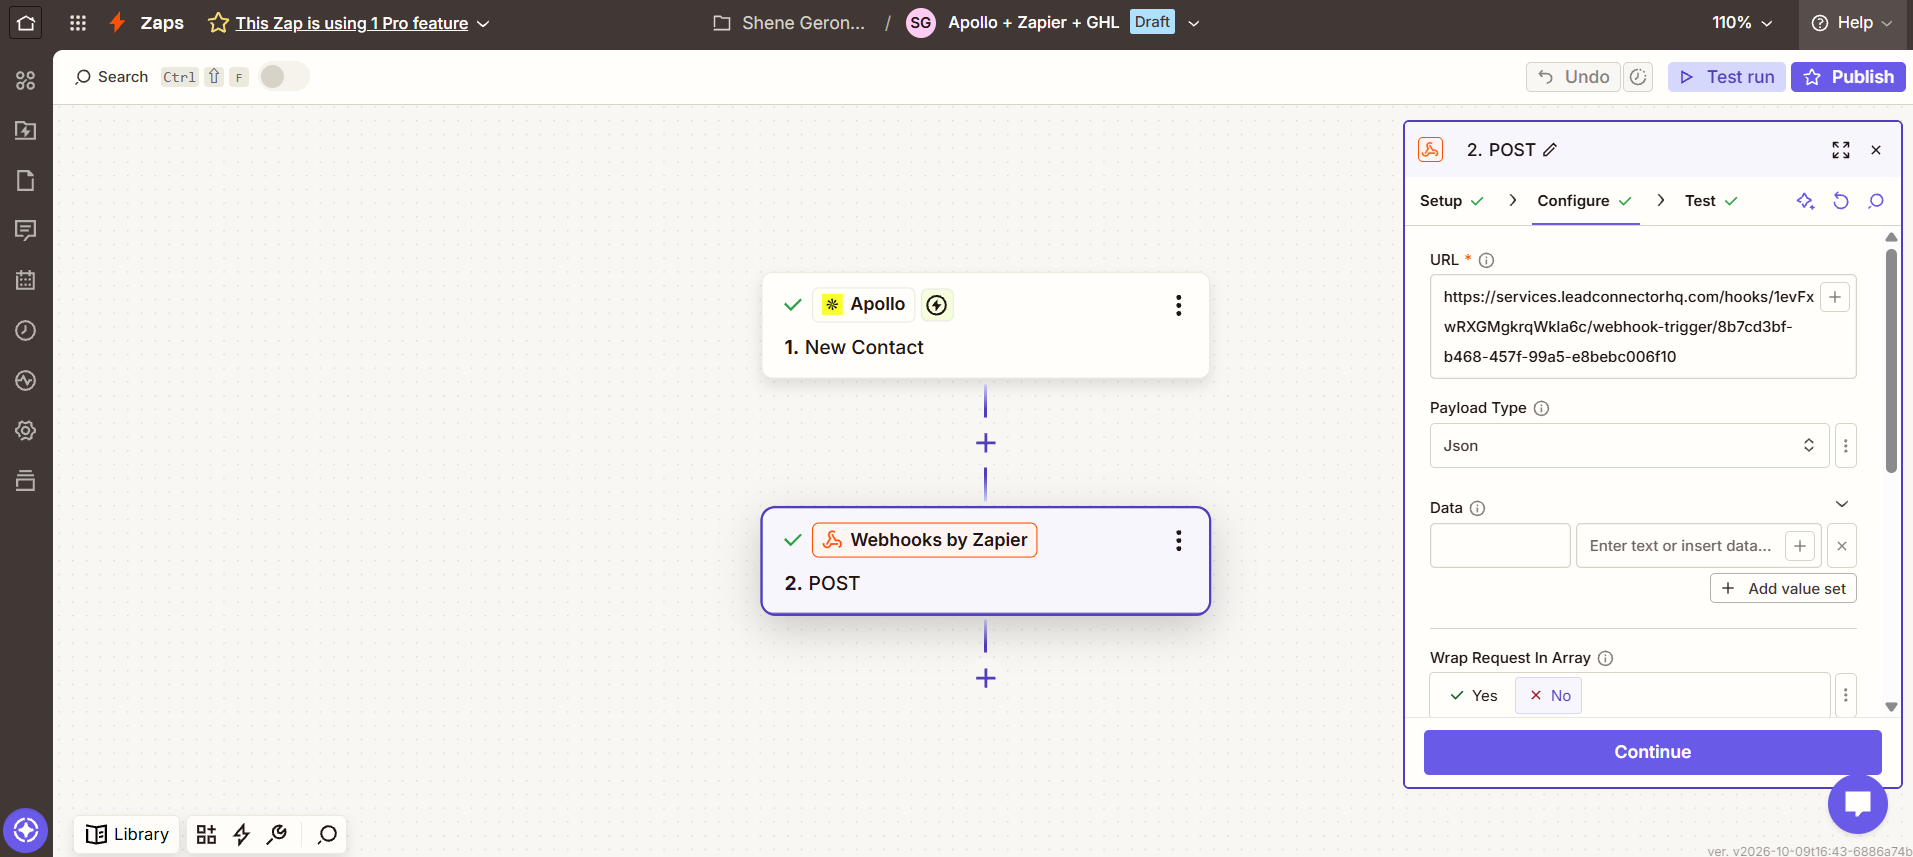Open Zap history clock icon in sidebar

click(26, 330)
